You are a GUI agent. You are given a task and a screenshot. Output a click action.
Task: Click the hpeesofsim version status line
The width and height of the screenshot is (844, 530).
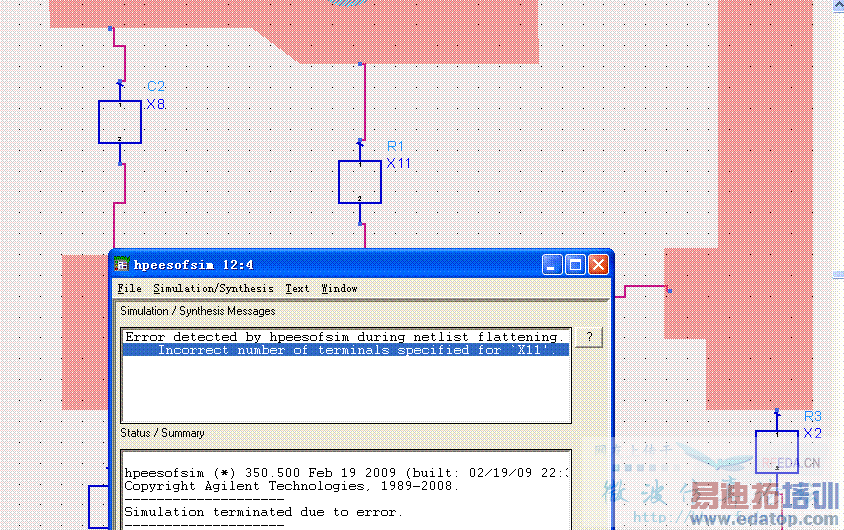click(x=346, y=472)
